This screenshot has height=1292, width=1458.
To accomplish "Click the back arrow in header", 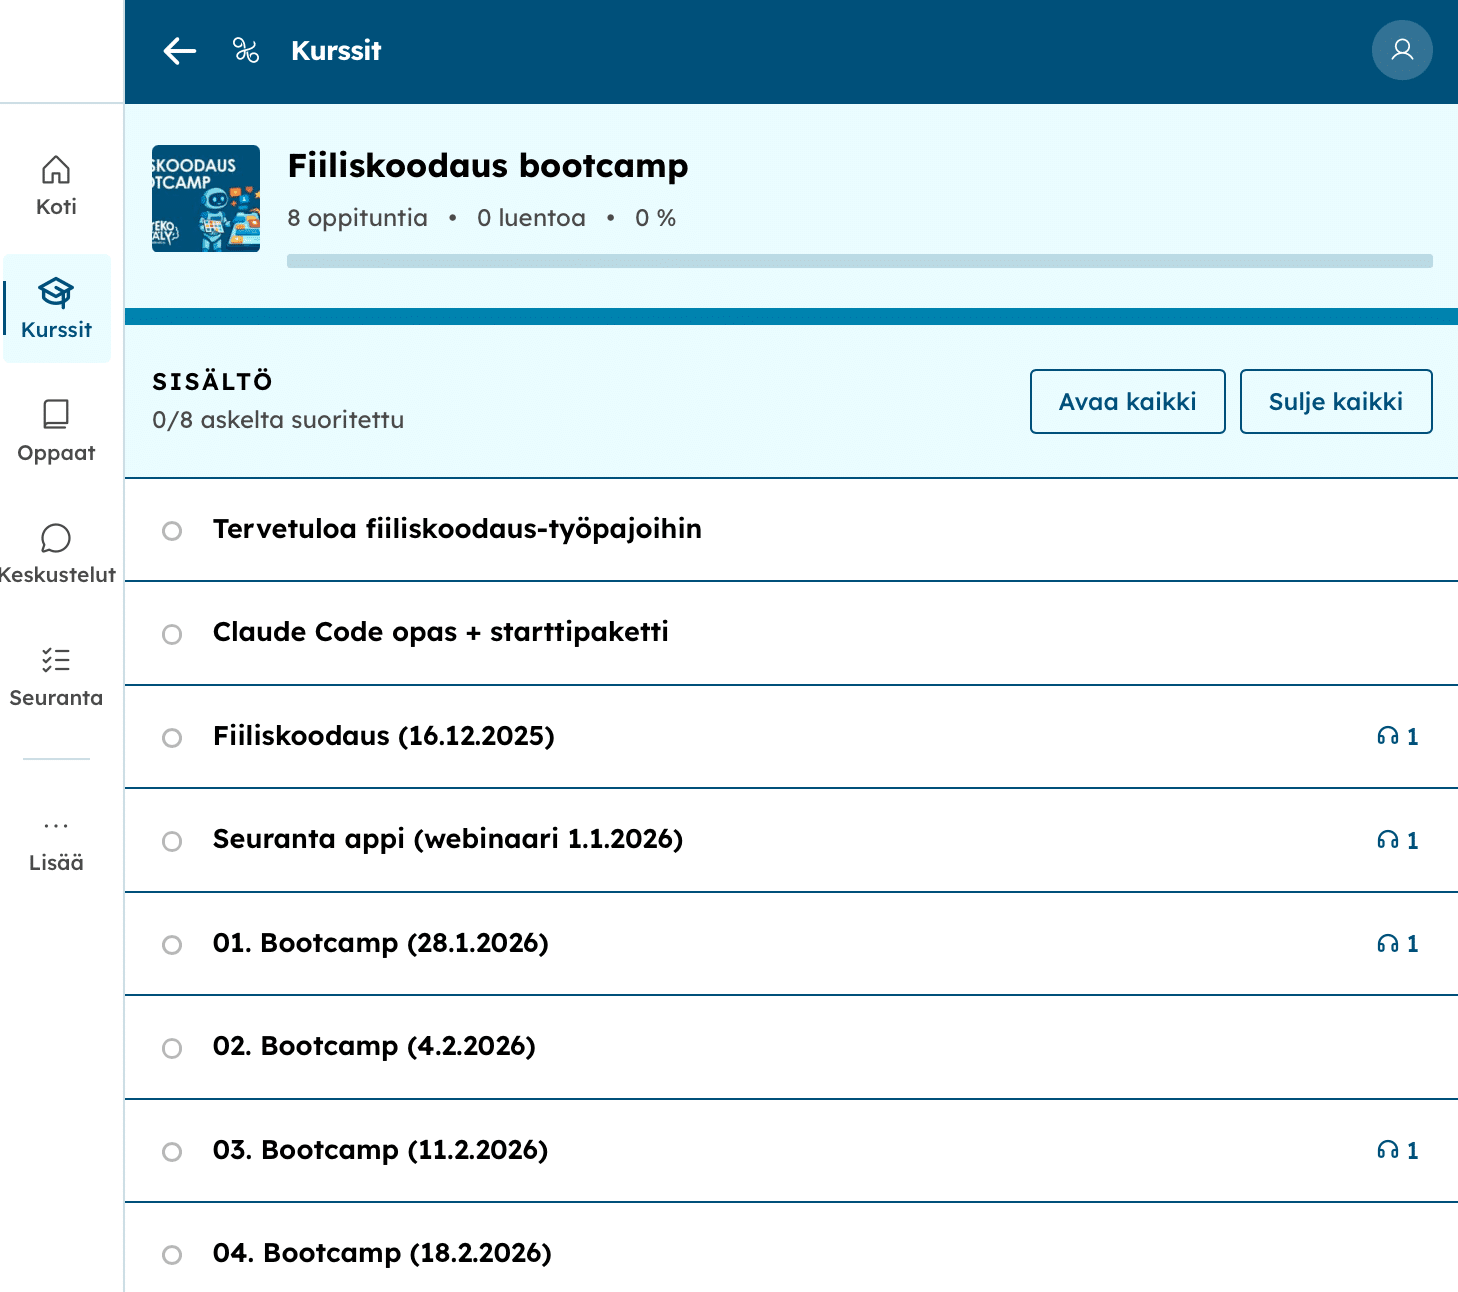I will pos(179,51).
